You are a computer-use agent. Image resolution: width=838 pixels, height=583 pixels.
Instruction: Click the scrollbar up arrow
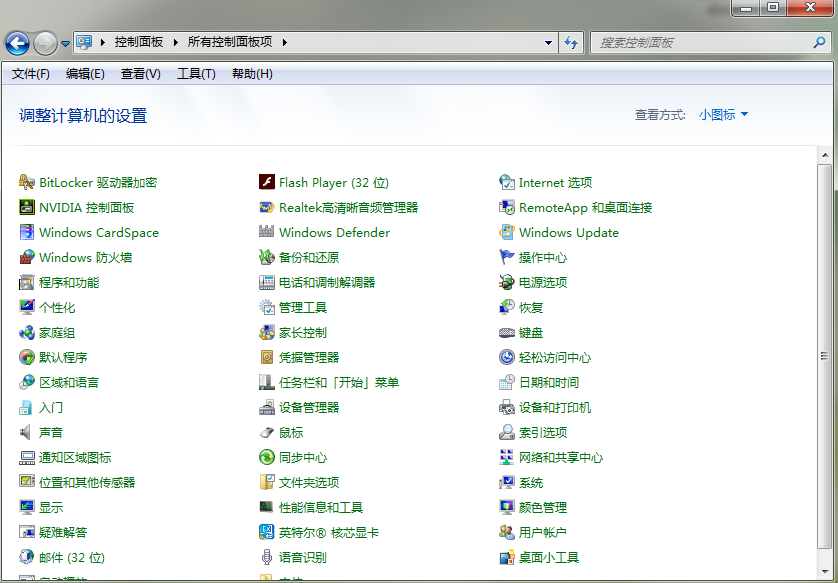click(x=825, y=155)
